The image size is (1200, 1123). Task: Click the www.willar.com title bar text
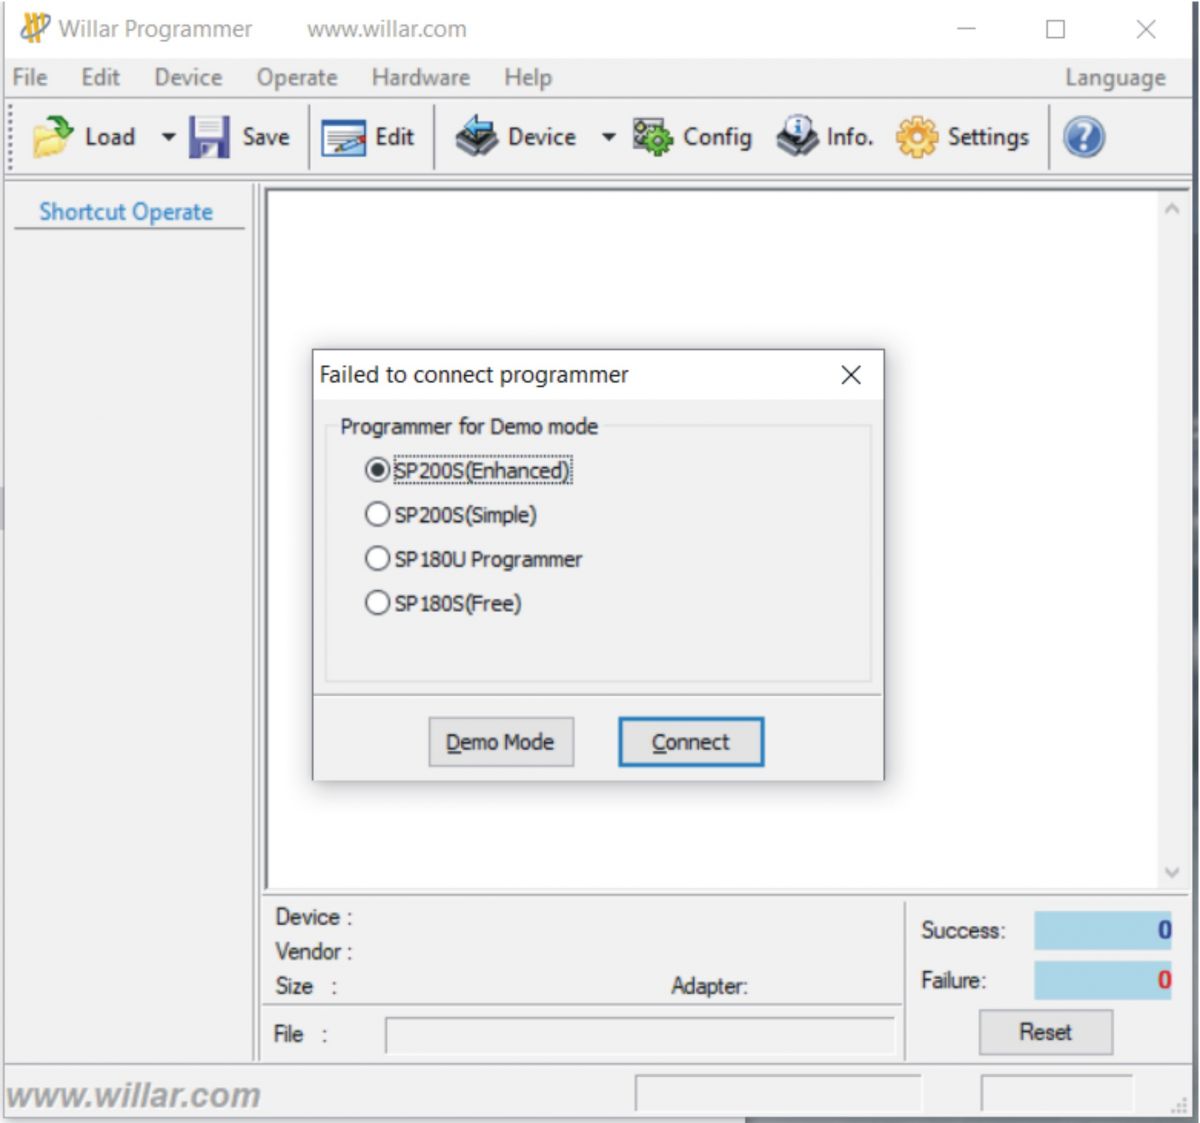pos(387,29)
